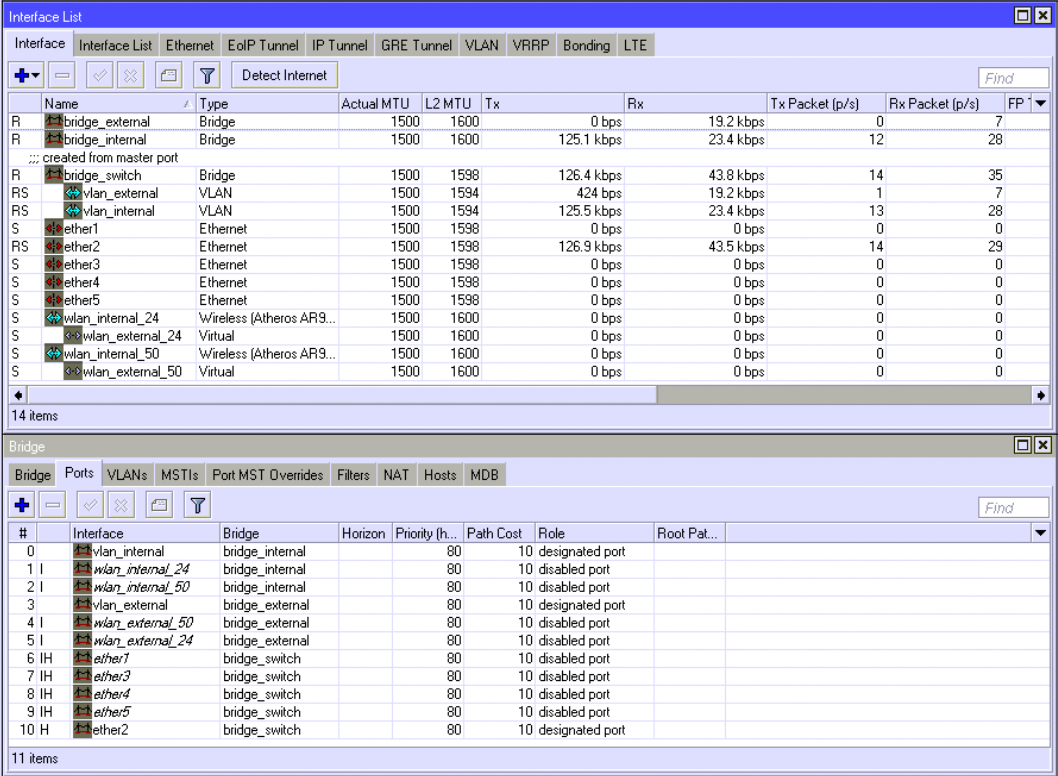Open the columns dropdown in Interface List table header

click(x=1041, y=103)
